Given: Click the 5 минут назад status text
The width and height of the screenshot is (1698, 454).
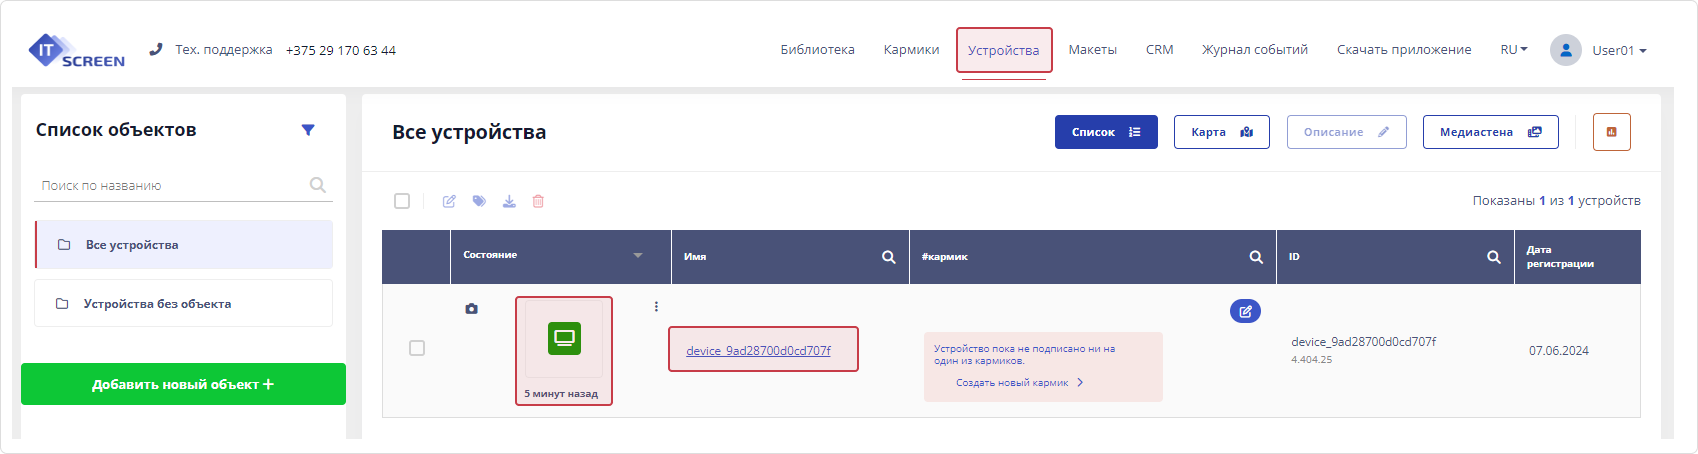Looking at the screenshot, I should click(561, 394).
